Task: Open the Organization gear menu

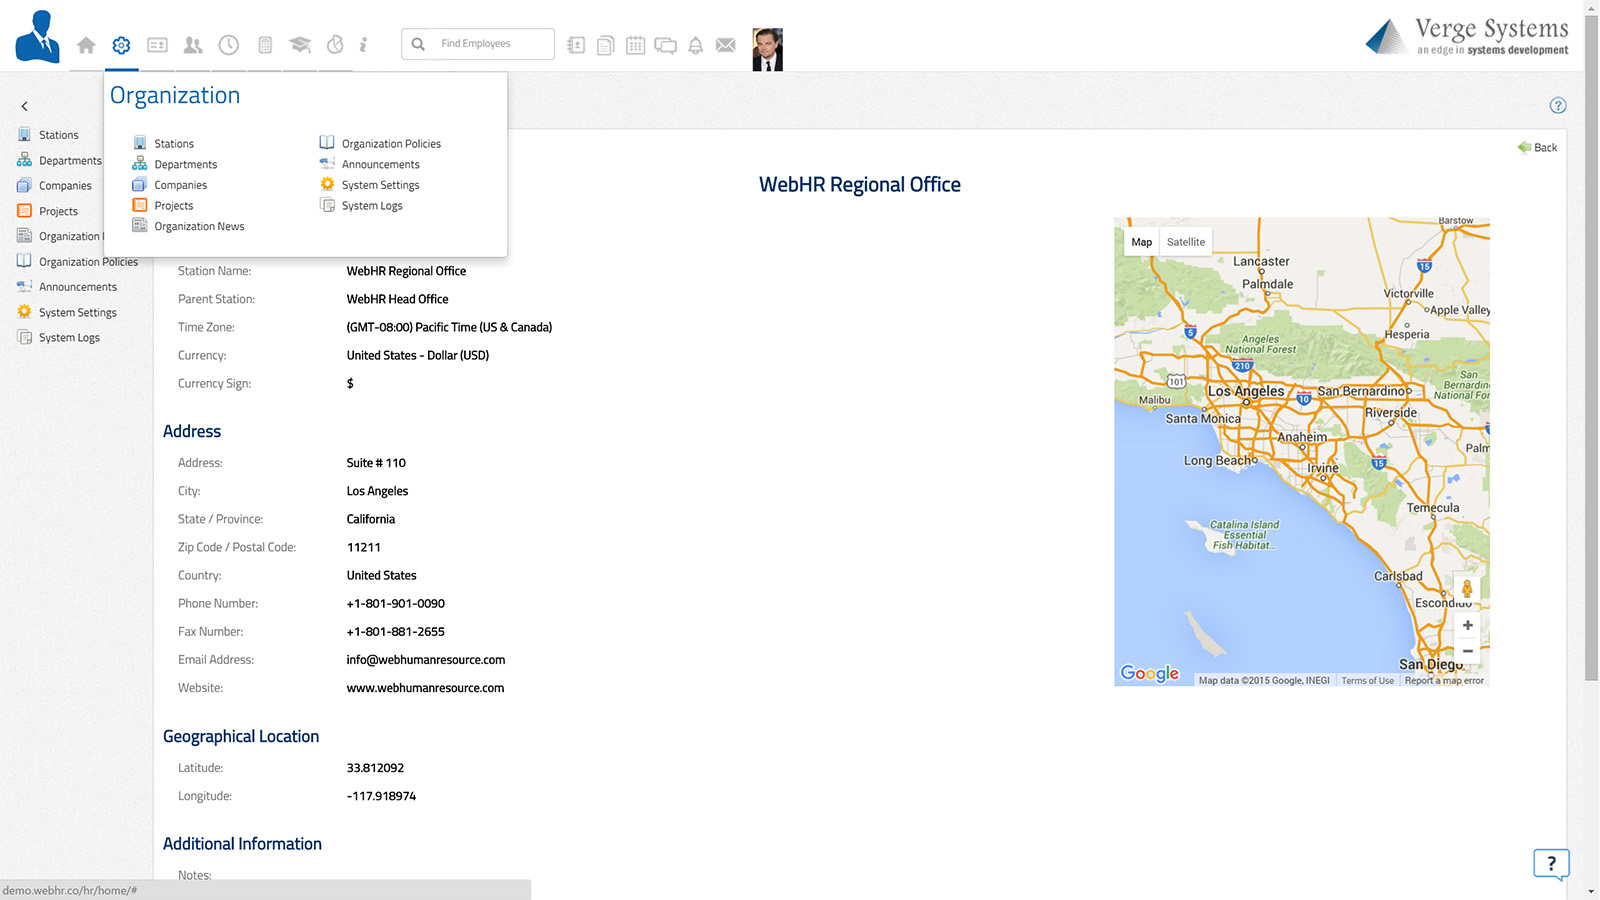Action: pos(121,45)
